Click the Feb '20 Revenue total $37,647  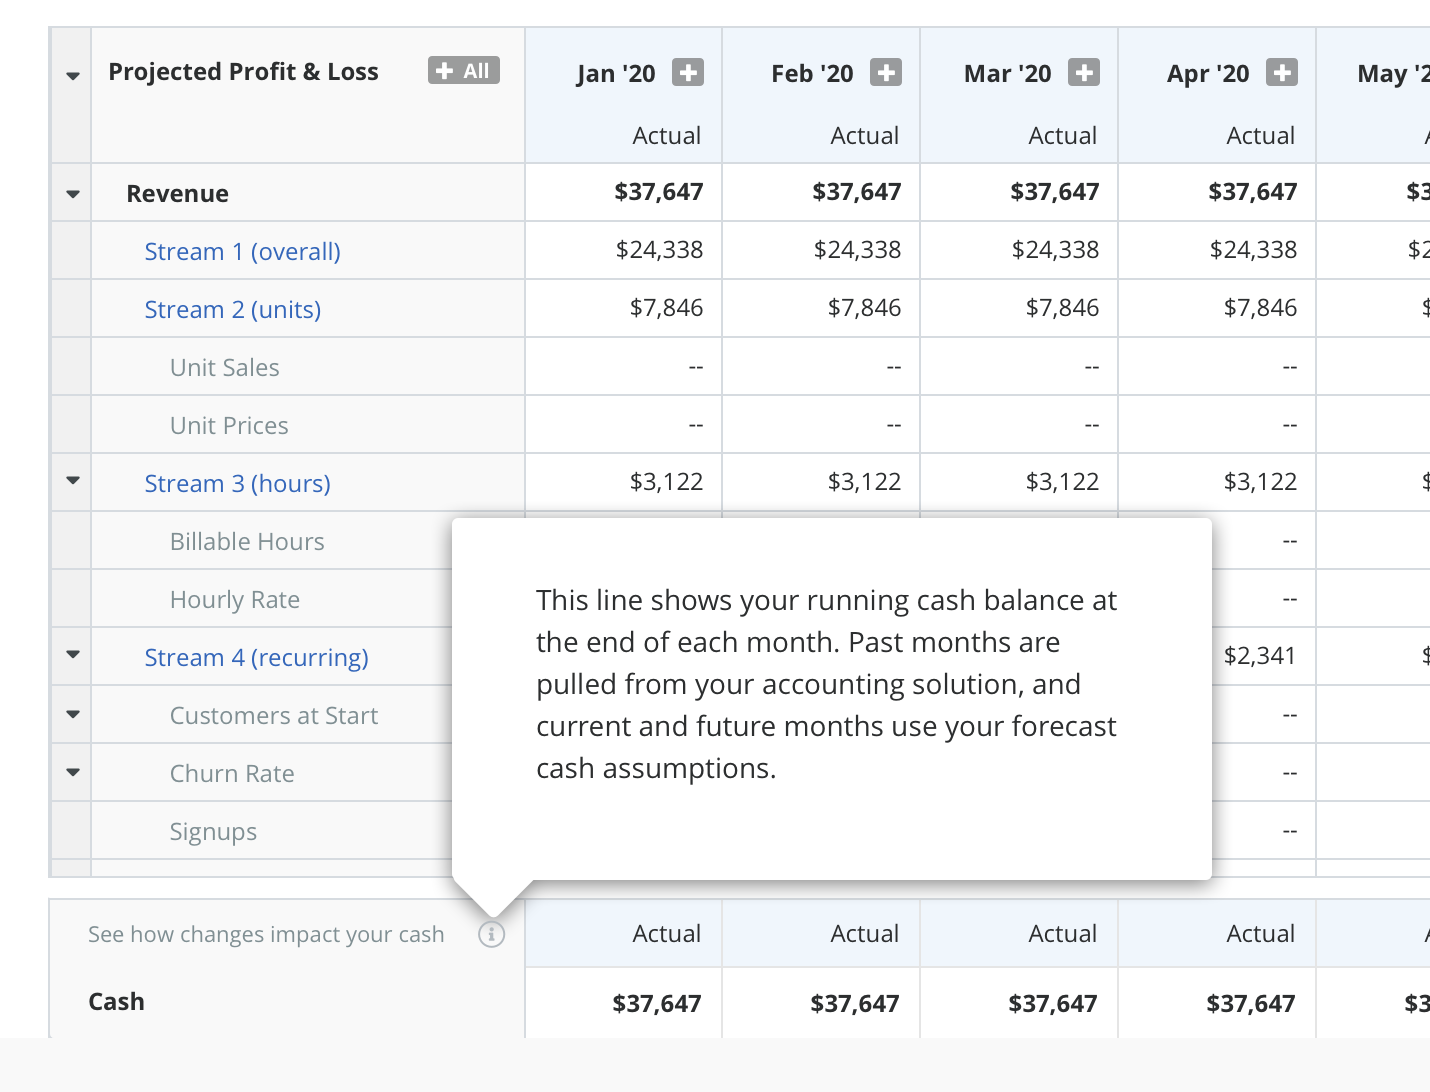tap(857, 192)
